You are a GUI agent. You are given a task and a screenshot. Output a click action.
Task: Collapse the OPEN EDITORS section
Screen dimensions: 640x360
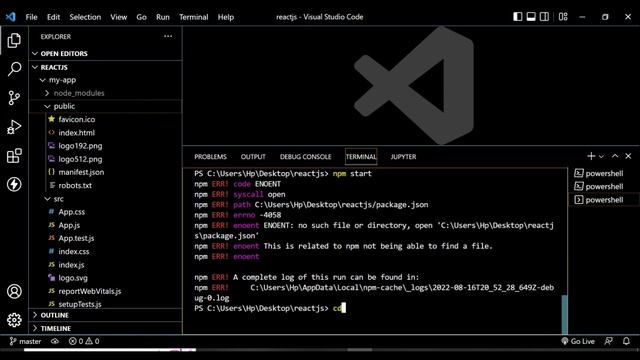pyautogui.click(x=105, y=53)
